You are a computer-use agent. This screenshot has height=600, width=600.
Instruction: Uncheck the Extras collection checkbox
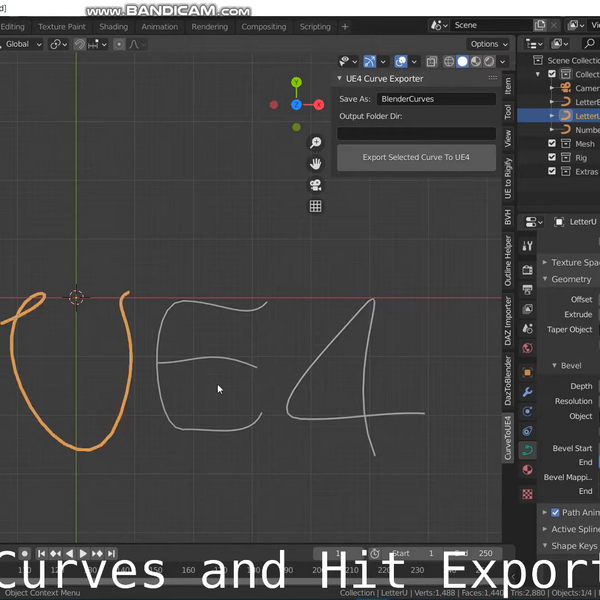[x=552, y=171]
